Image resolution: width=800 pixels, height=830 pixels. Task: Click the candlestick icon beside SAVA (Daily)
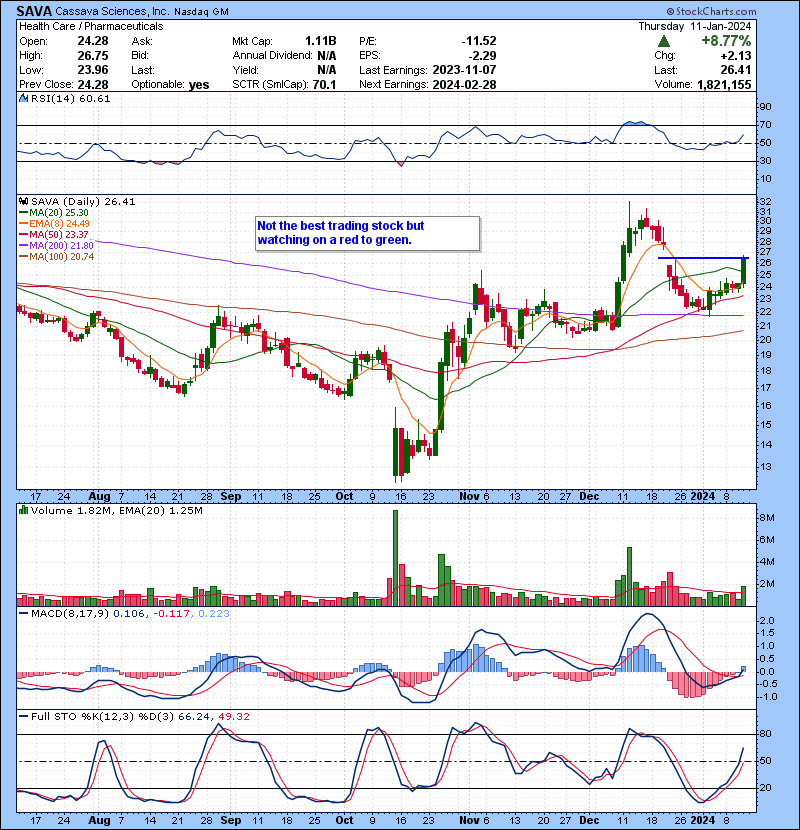[23, 202]
